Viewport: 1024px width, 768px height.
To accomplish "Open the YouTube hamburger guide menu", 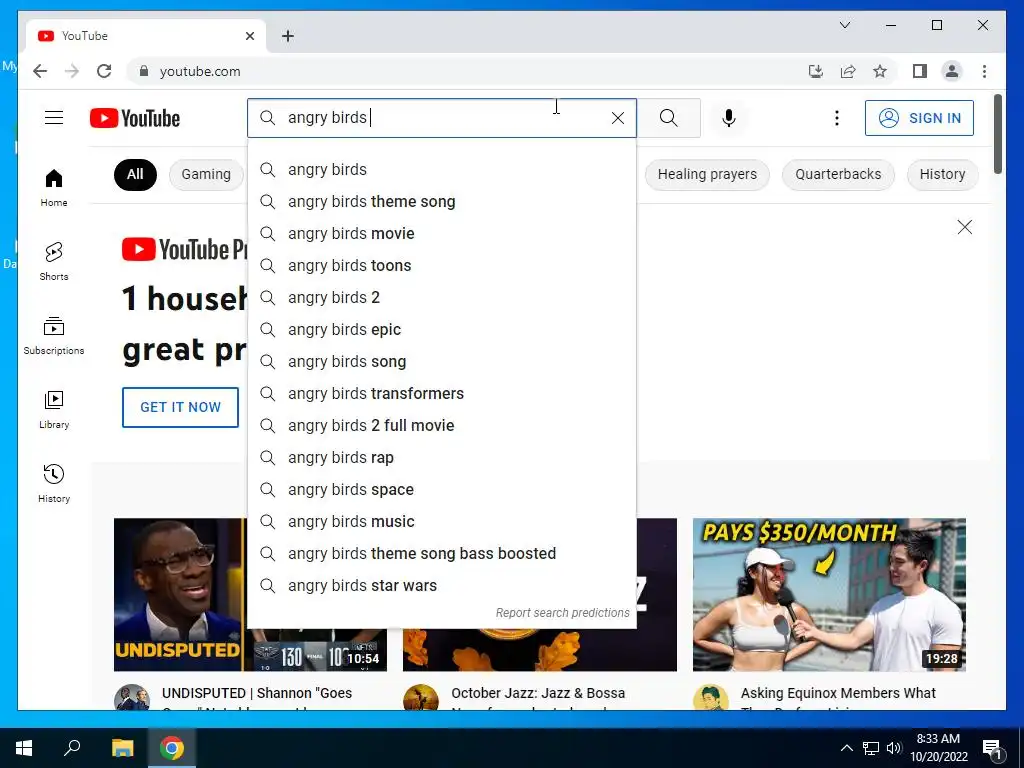I will (x=54, y=118).
